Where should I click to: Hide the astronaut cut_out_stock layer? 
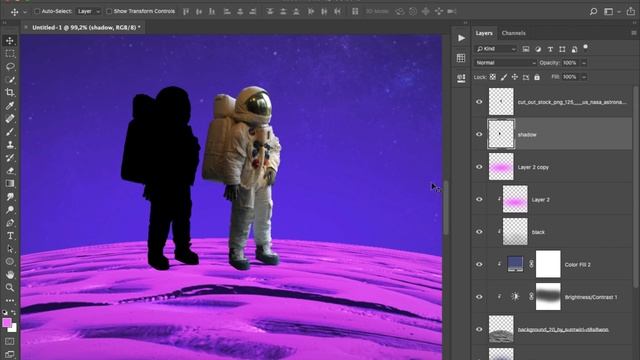point(479,102)
